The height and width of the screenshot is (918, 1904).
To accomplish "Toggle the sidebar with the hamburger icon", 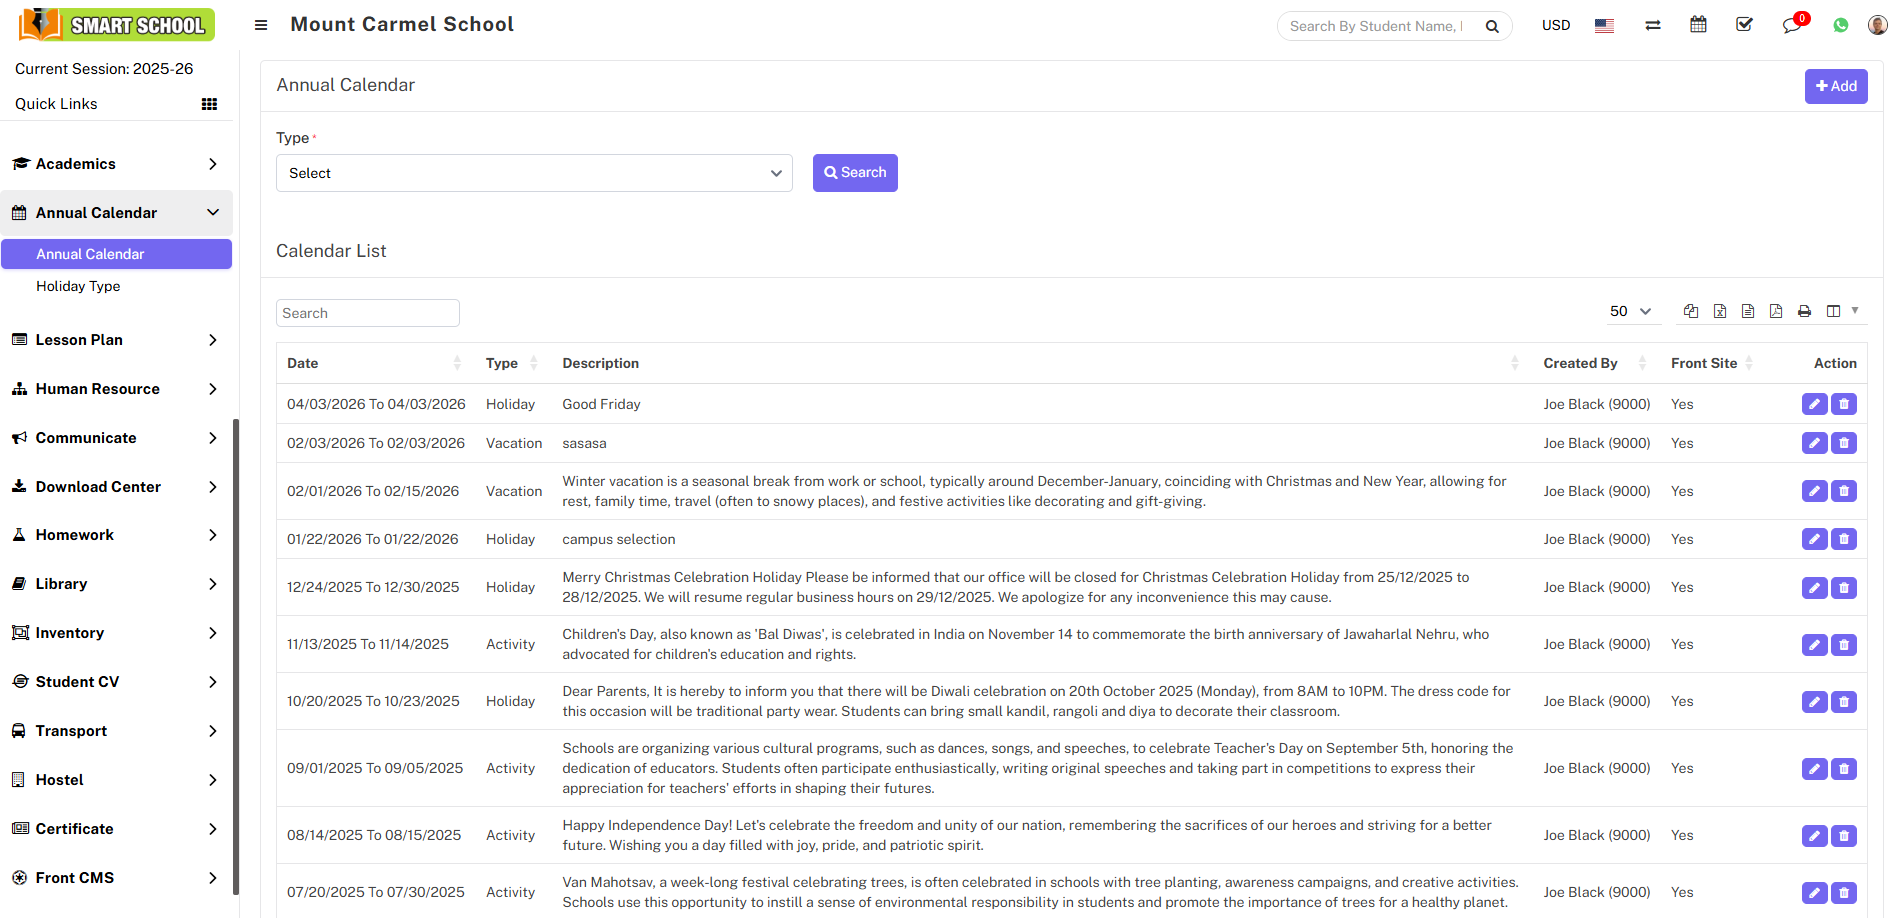I will (x=261, y=25).
